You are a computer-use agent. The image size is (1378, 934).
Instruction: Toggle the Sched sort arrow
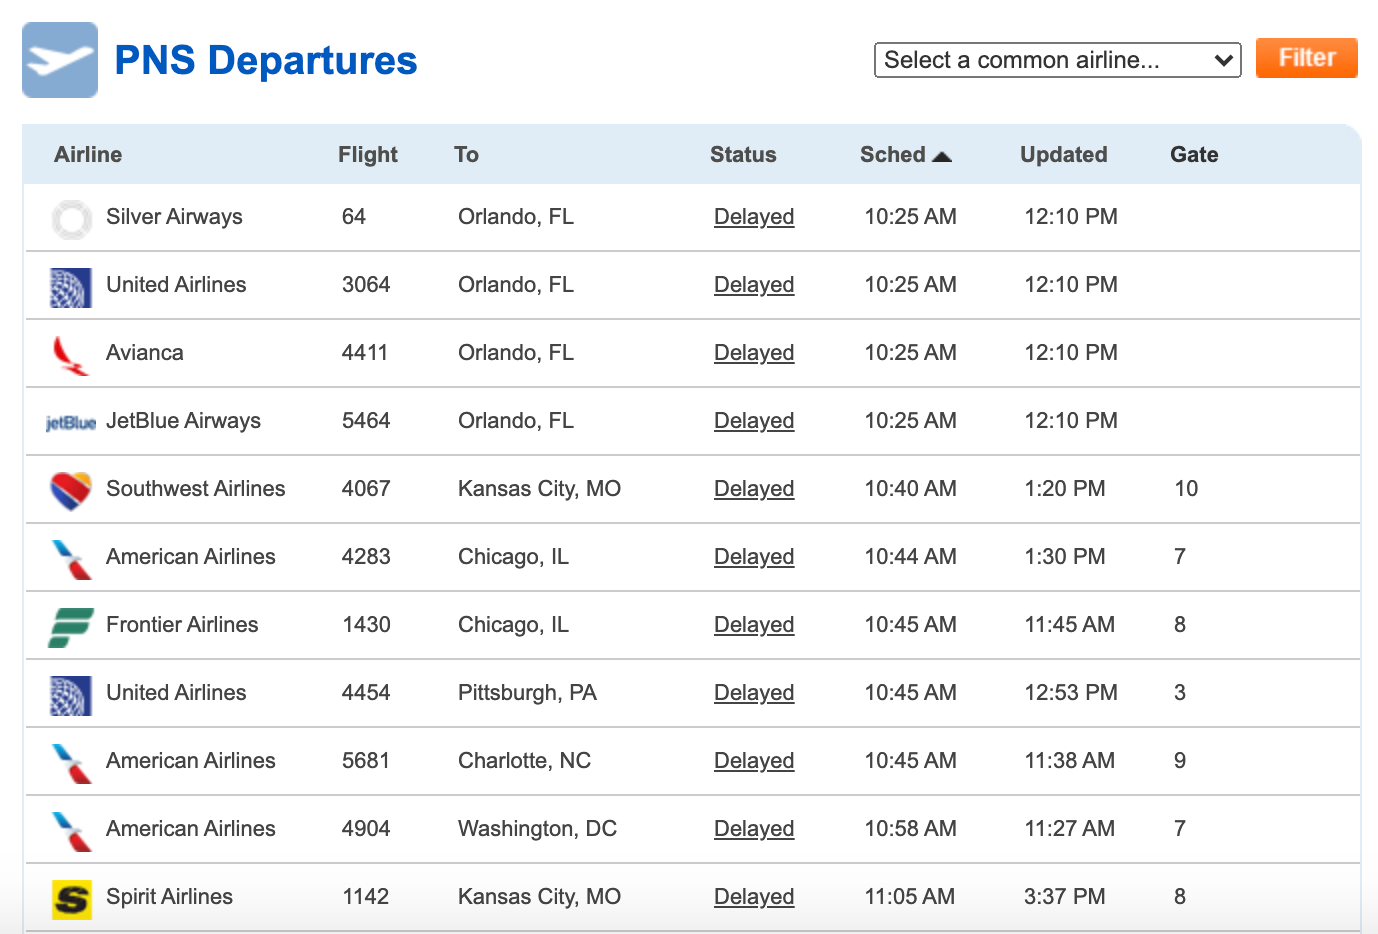(x=942, y=156)
